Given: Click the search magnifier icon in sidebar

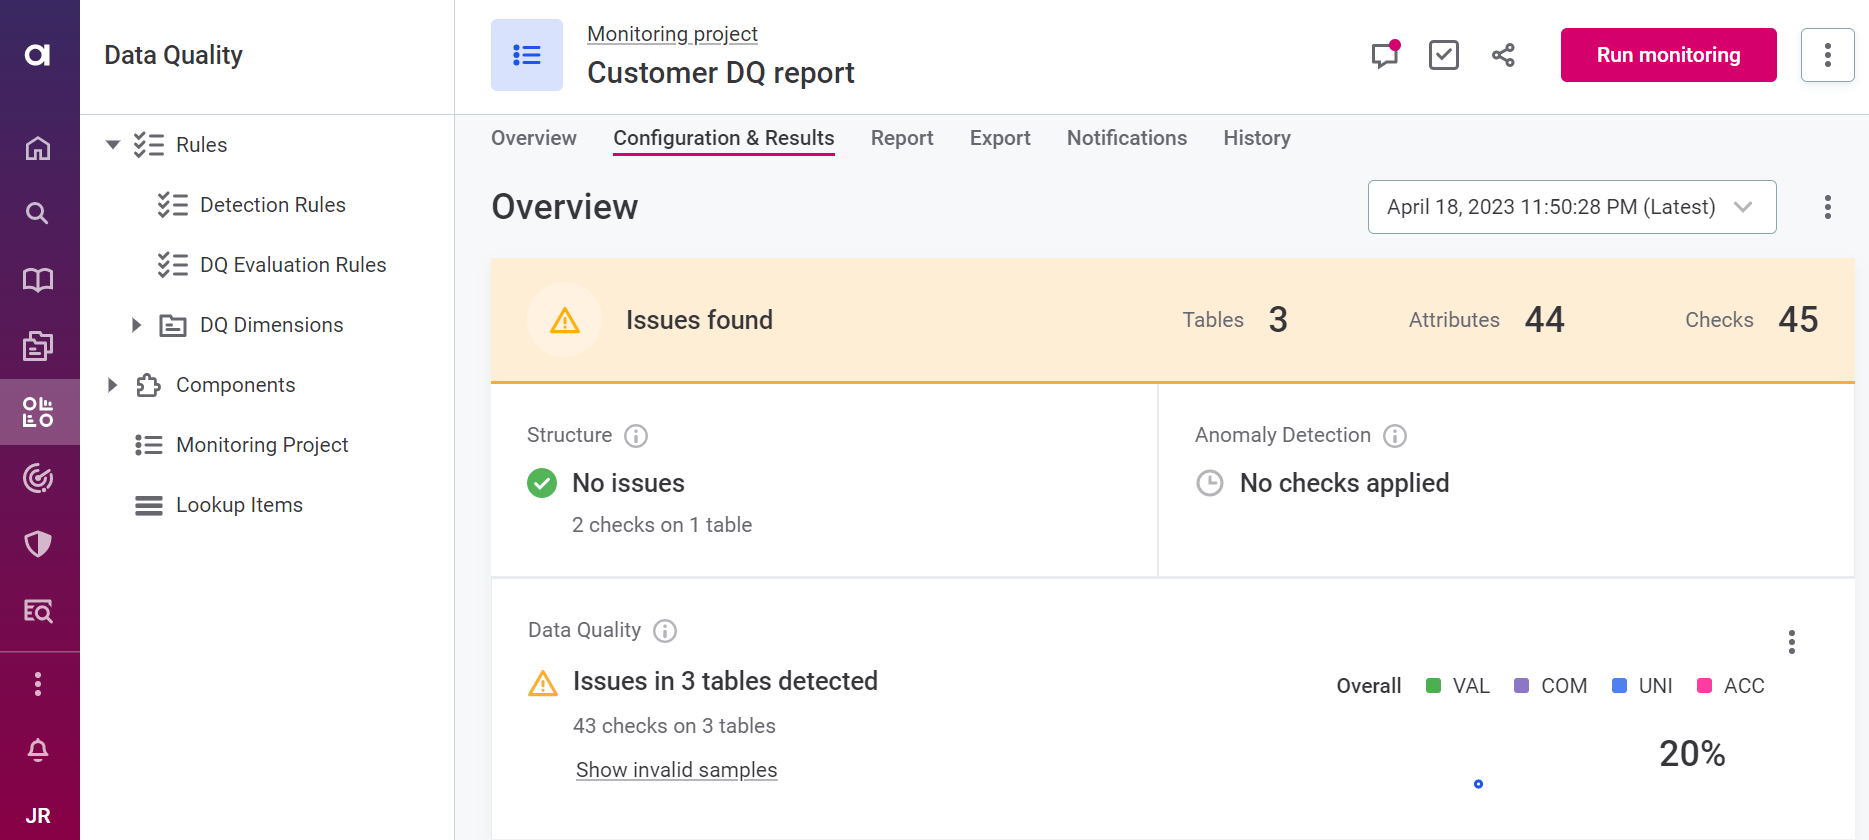Looking at the screenshot, I should tap(38, 213).
